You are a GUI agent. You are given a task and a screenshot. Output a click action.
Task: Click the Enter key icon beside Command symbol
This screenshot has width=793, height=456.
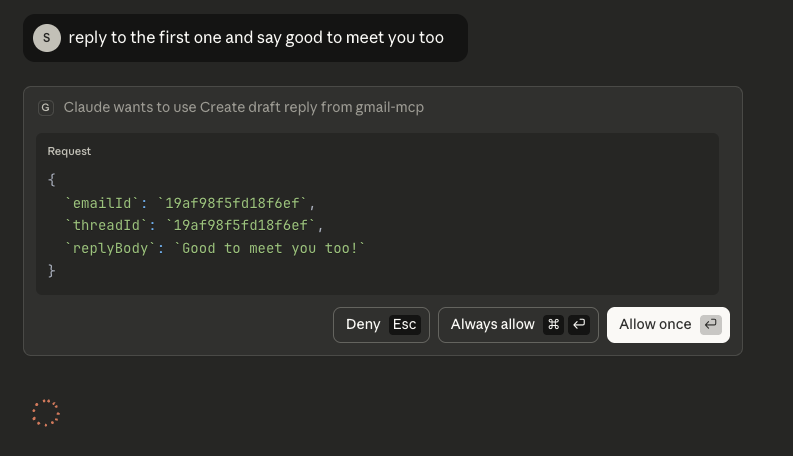(x=578, y=325)
